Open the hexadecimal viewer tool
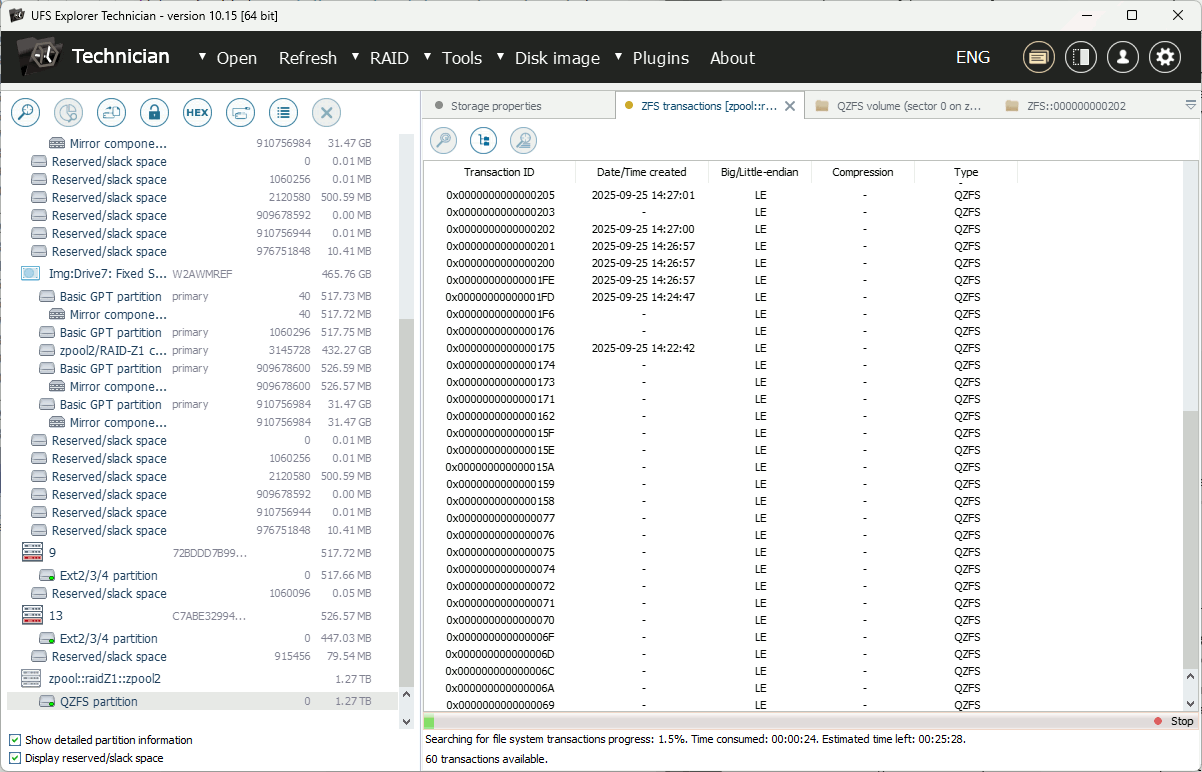This screenshot has width=1202, height=772. [x=197, y=112]
